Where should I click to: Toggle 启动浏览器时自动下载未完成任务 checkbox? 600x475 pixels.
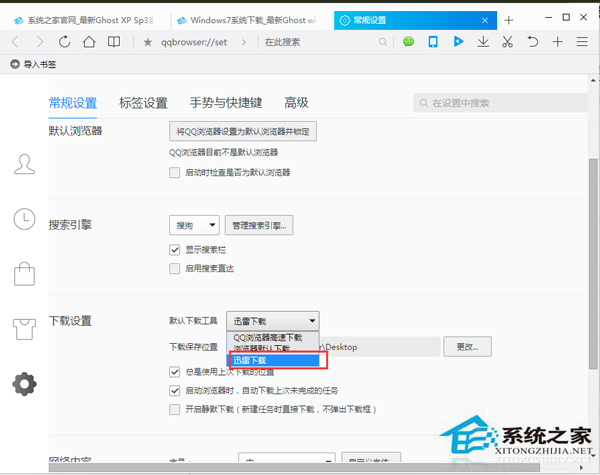point(174,390)
